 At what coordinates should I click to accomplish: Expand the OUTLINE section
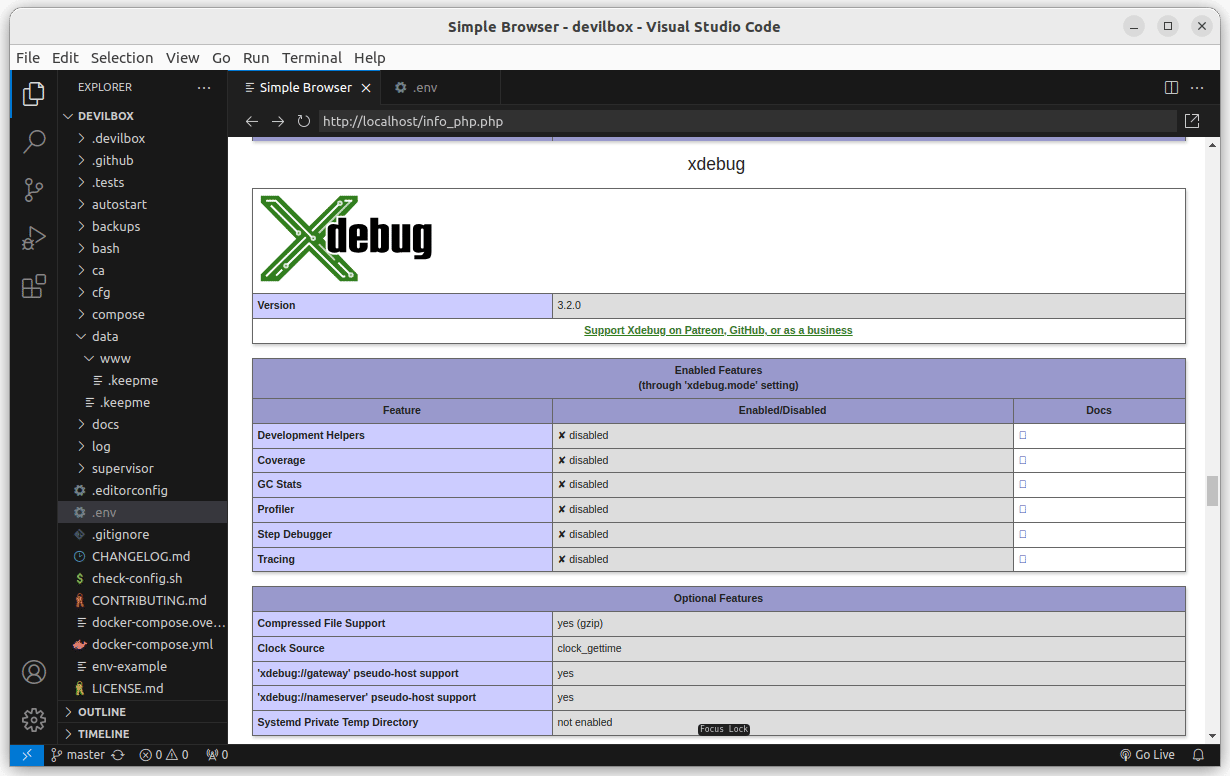(102, 712)
